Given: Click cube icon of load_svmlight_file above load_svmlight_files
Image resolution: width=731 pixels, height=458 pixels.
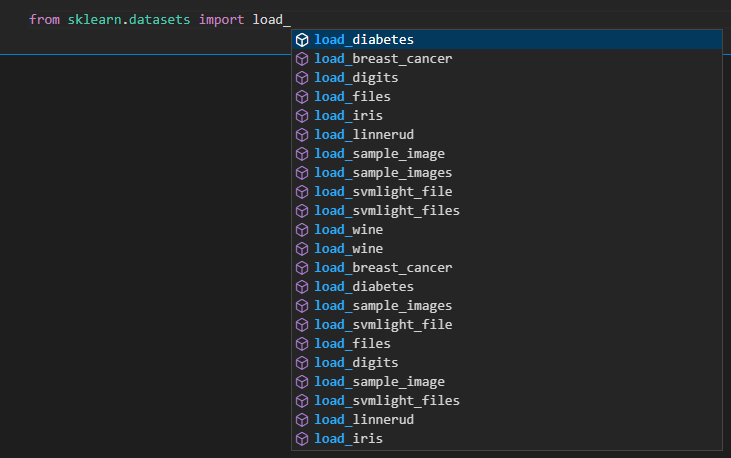Looking at the screenshot, I should [x=302, y=192].
